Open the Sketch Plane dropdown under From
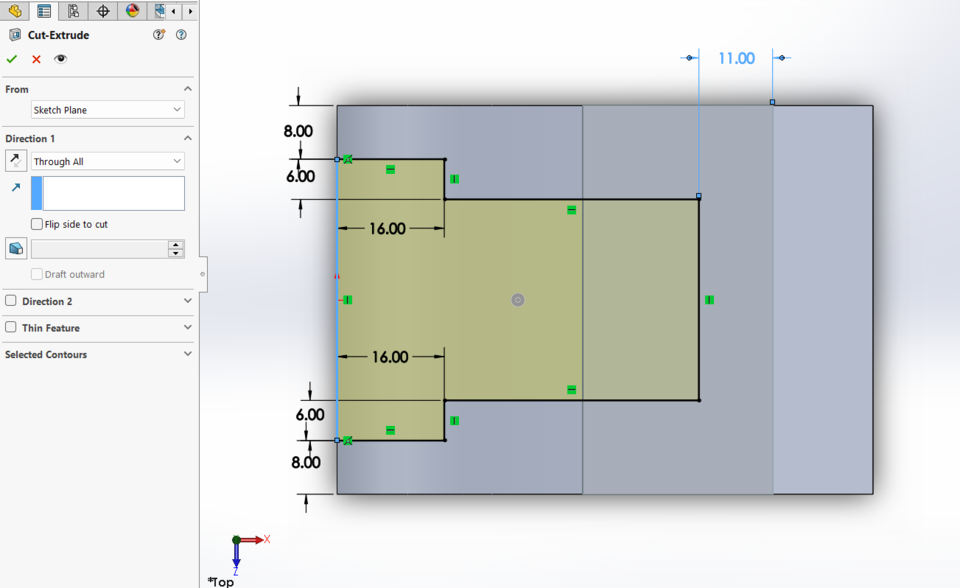 click(x=176, y=109)
